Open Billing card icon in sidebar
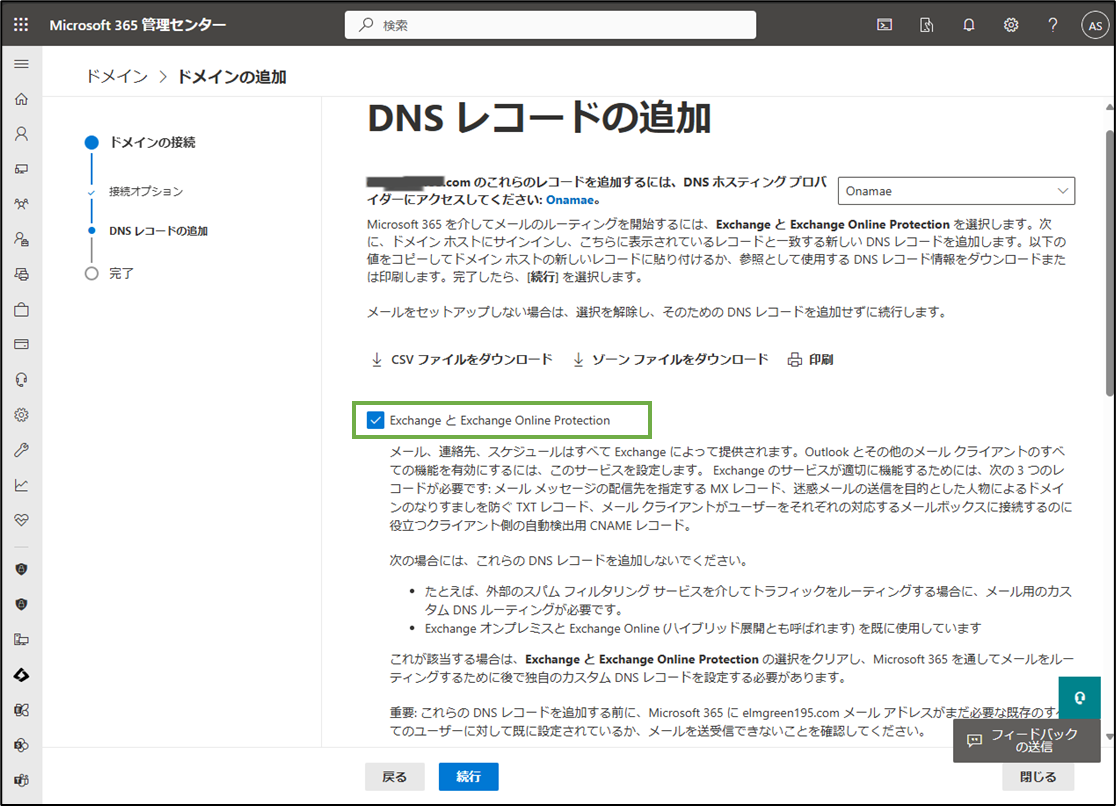 pos(21,345)
